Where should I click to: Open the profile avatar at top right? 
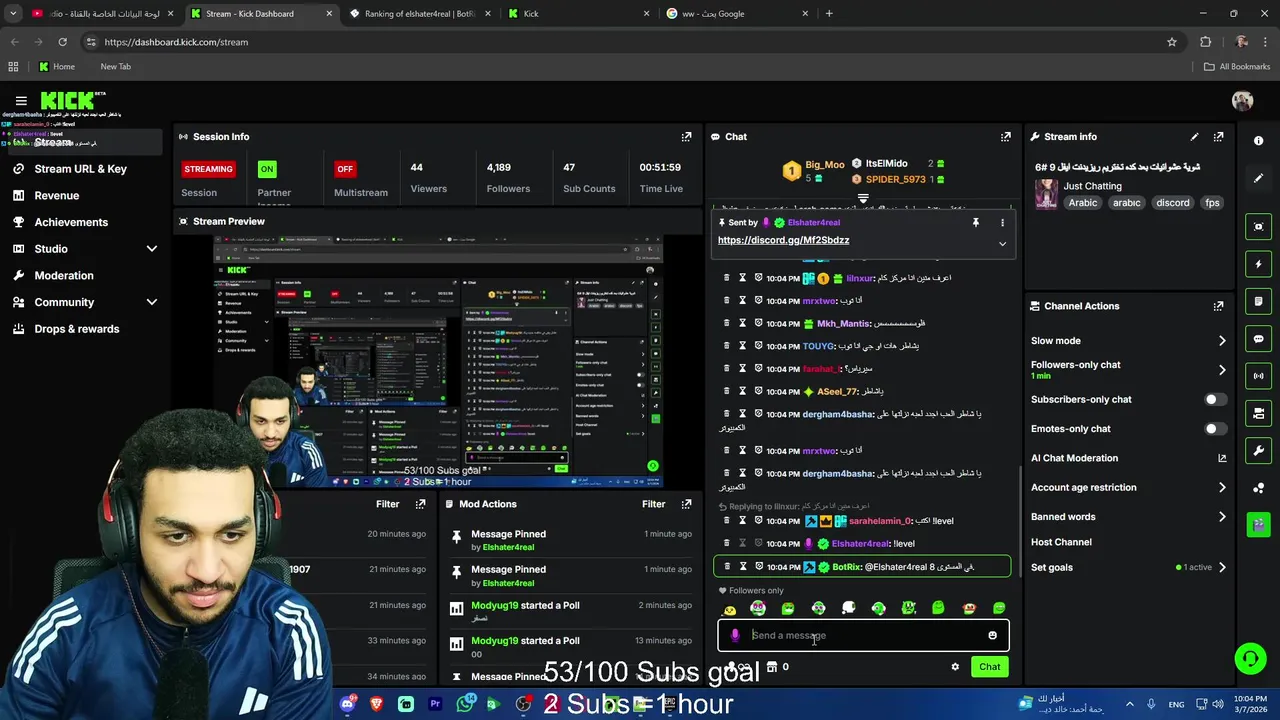pos(1242,101)
